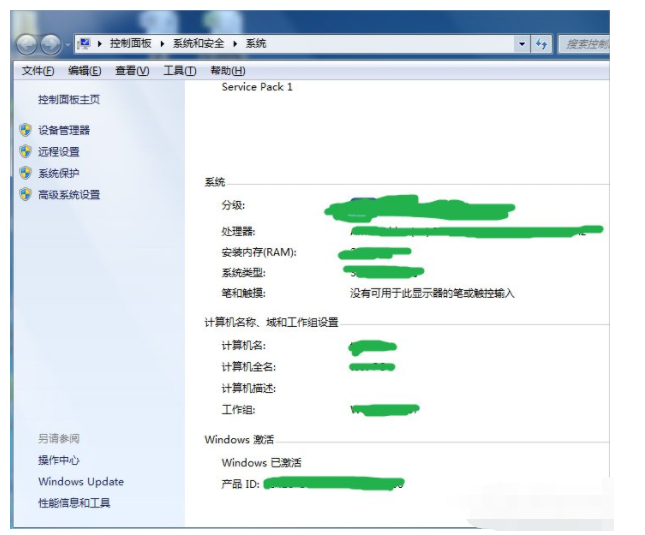Viewport: 645px width, 535px height.
Task: Open recent pages dropdown beside Forward button
Action: click(67, 44)
